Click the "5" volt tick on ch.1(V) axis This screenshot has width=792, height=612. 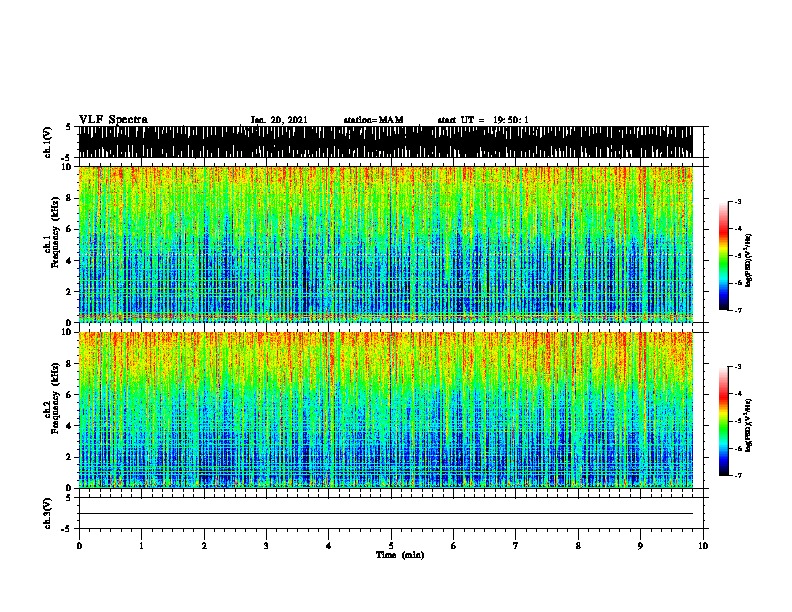68,127
